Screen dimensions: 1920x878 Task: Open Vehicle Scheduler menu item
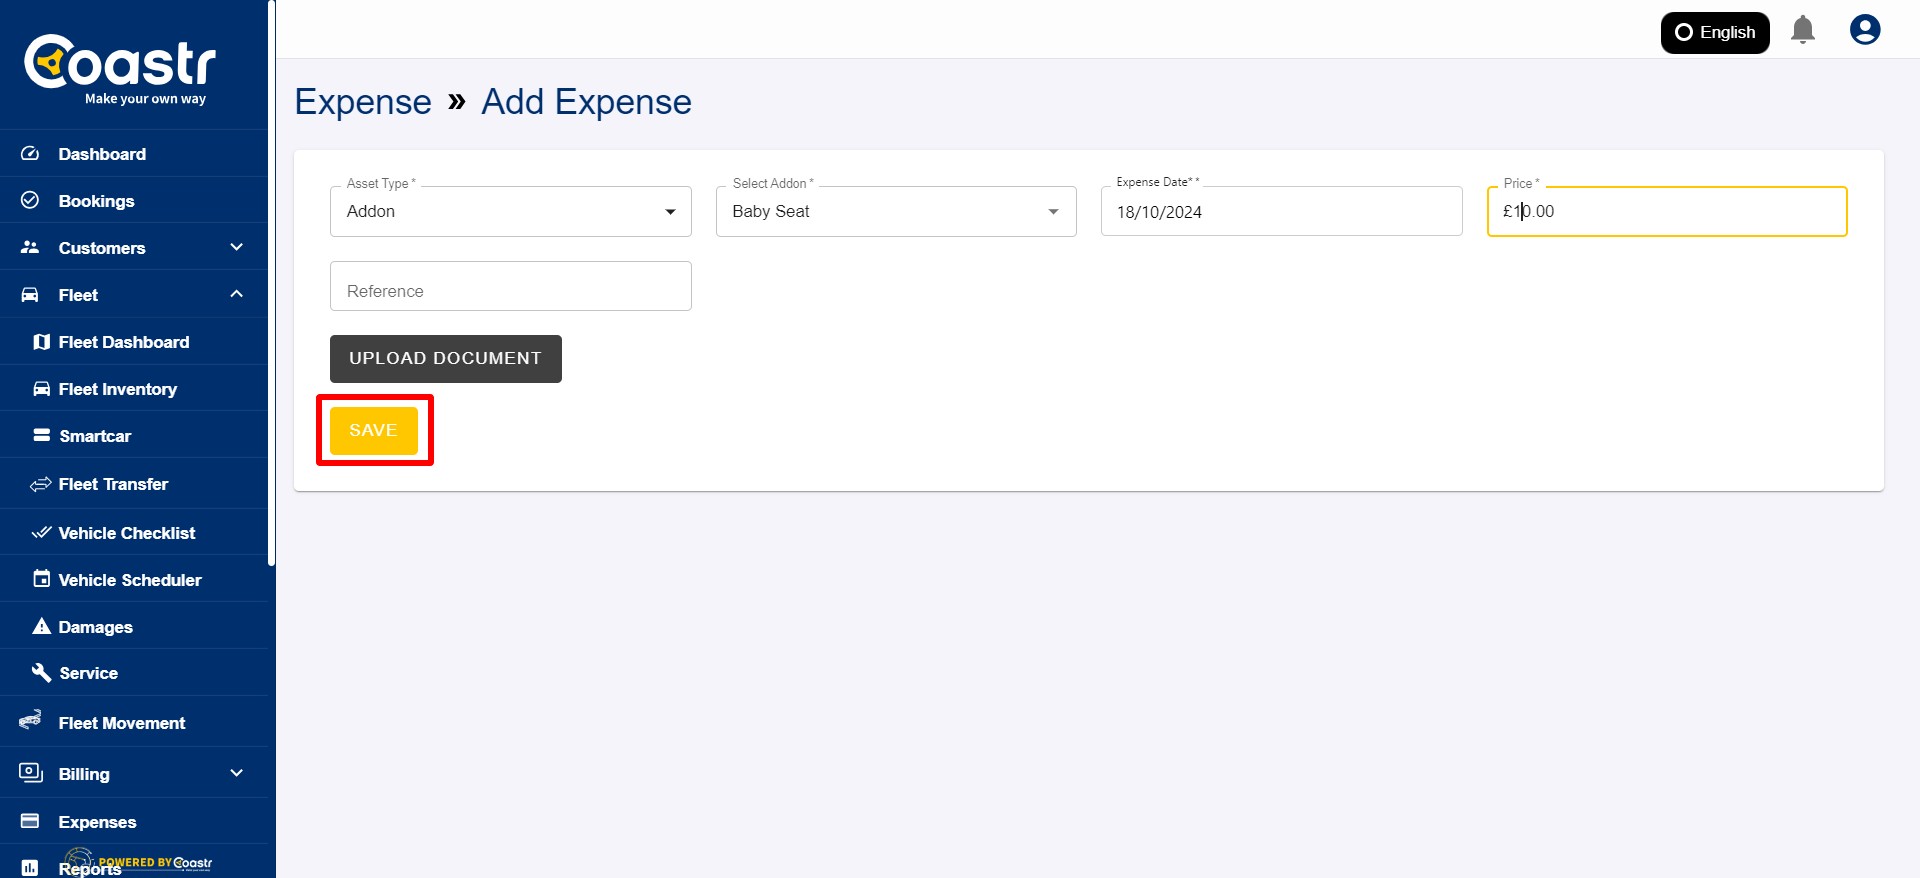pos(134,580)
